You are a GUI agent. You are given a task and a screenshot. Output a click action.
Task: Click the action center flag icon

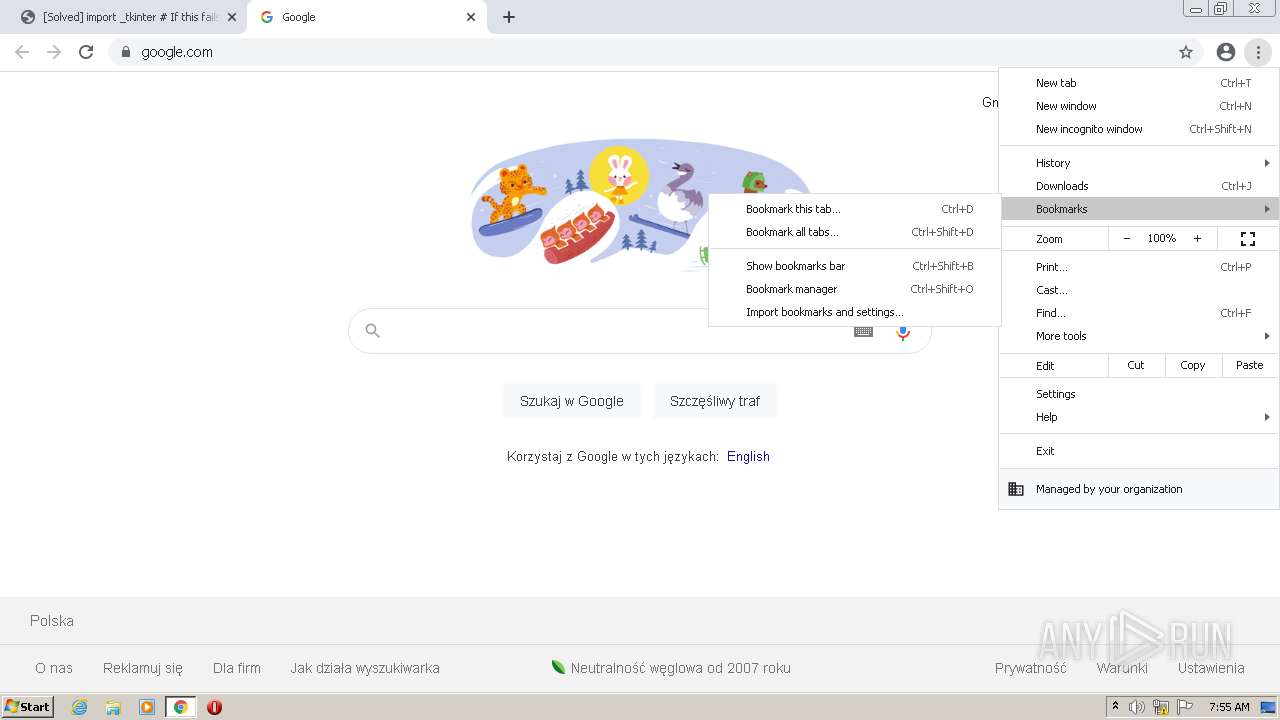coord(1185,707)
